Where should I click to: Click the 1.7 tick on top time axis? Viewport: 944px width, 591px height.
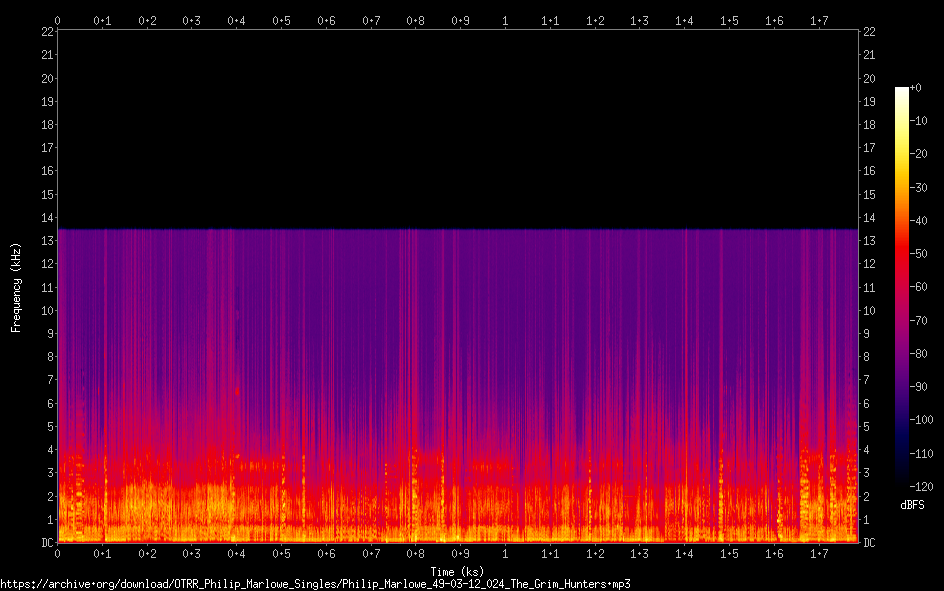[x=819, y=20]
